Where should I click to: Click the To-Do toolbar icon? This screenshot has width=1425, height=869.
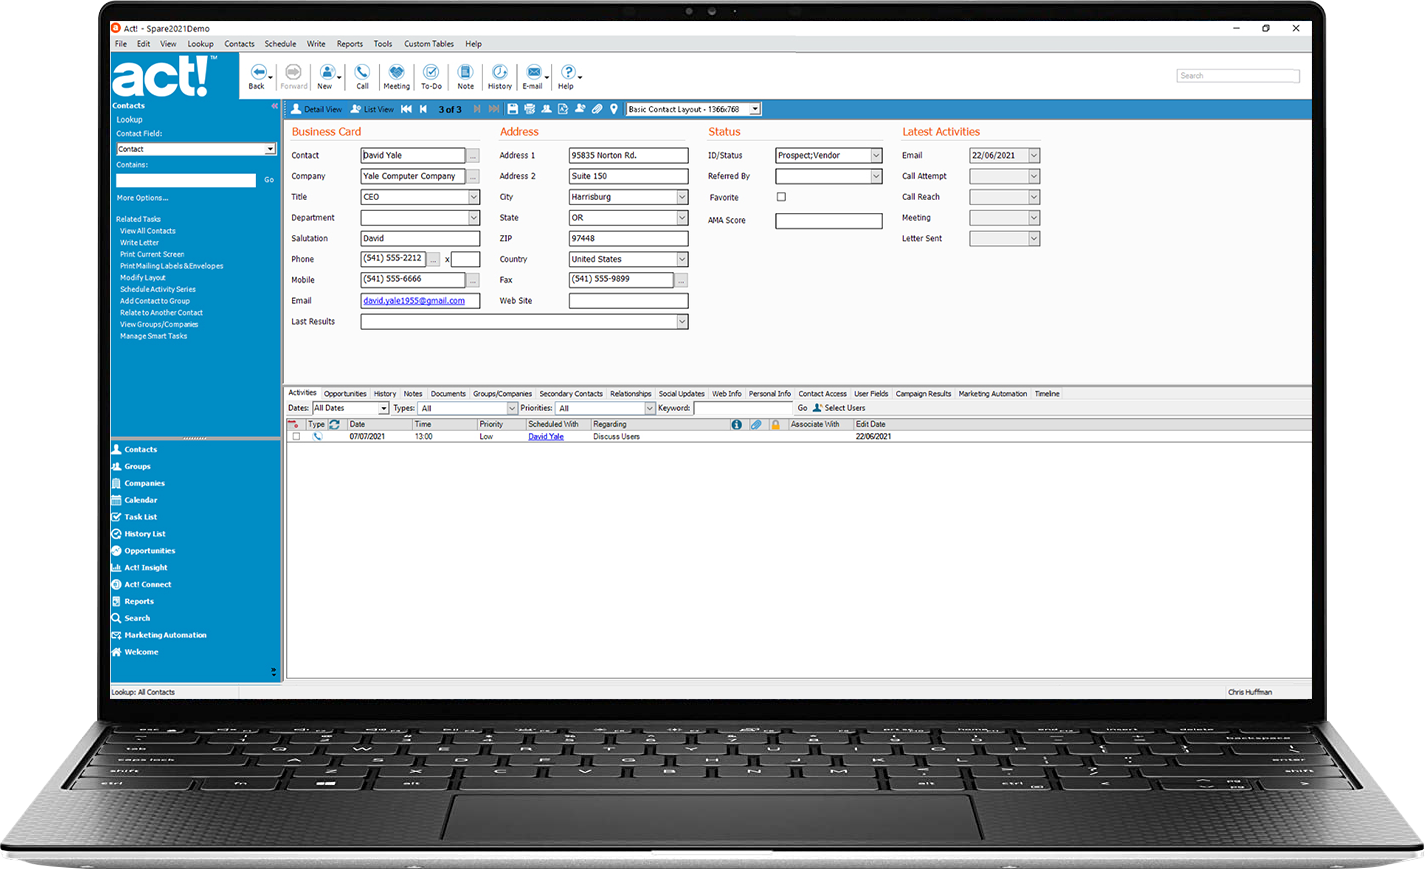[431, 73]
